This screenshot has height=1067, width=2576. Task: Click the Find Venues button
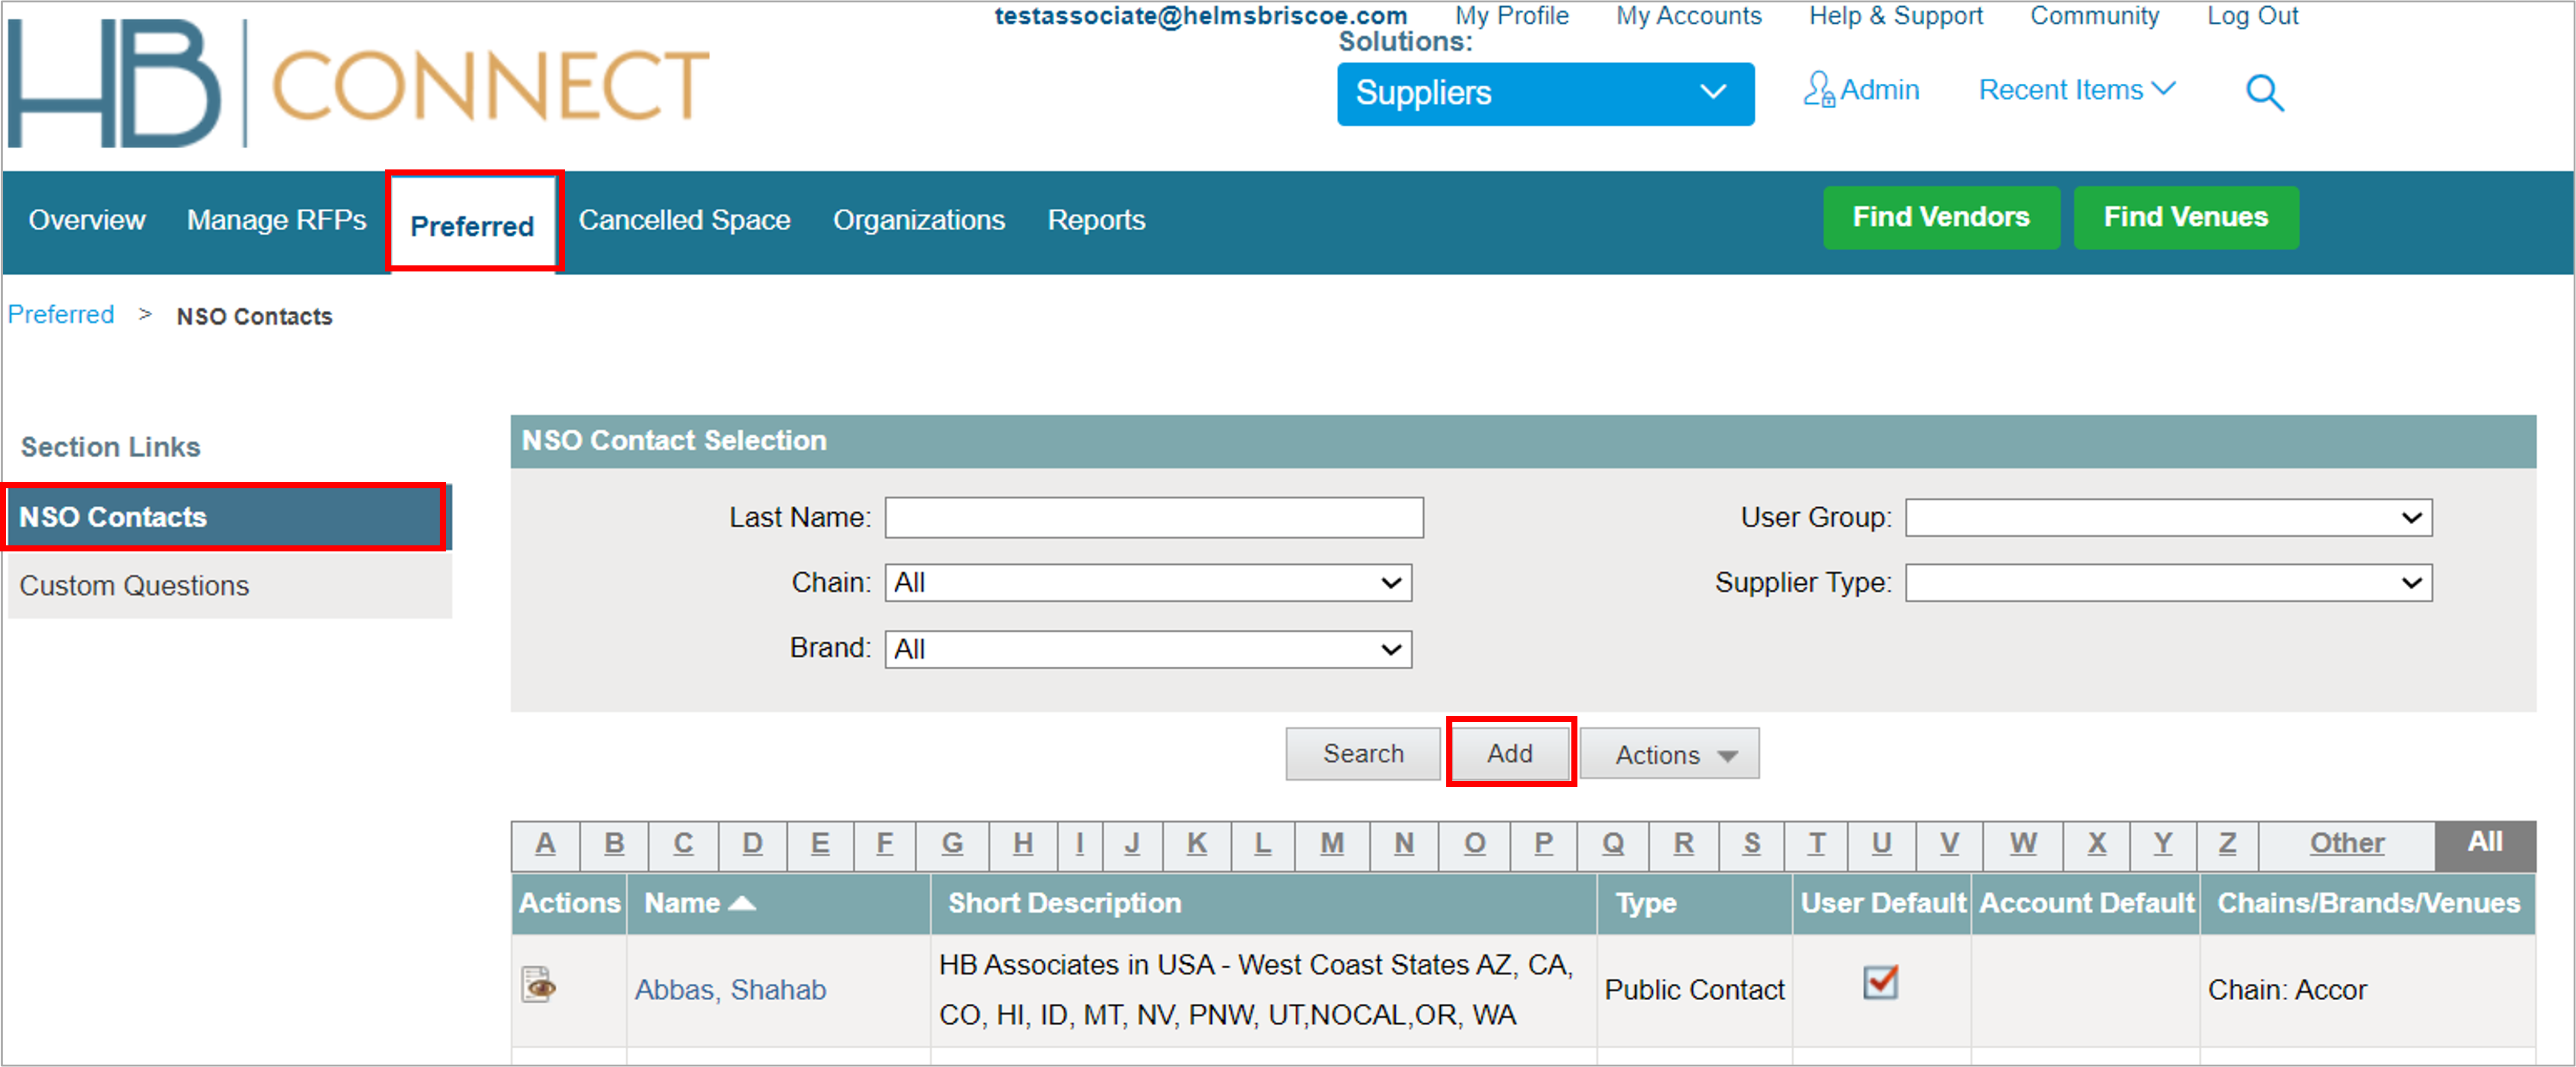point(2185,217)
